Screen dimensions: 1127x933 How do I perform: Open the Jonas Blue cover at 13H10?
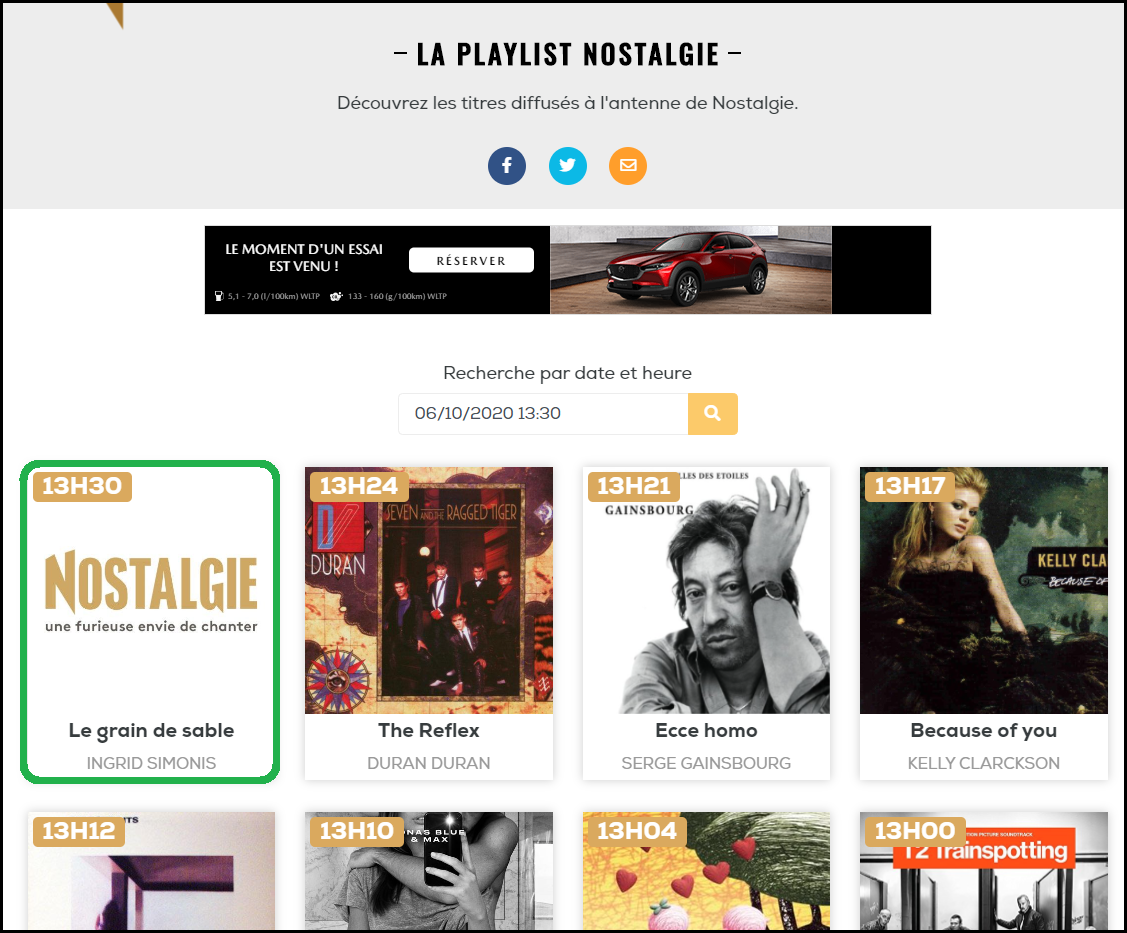[429, 870]
